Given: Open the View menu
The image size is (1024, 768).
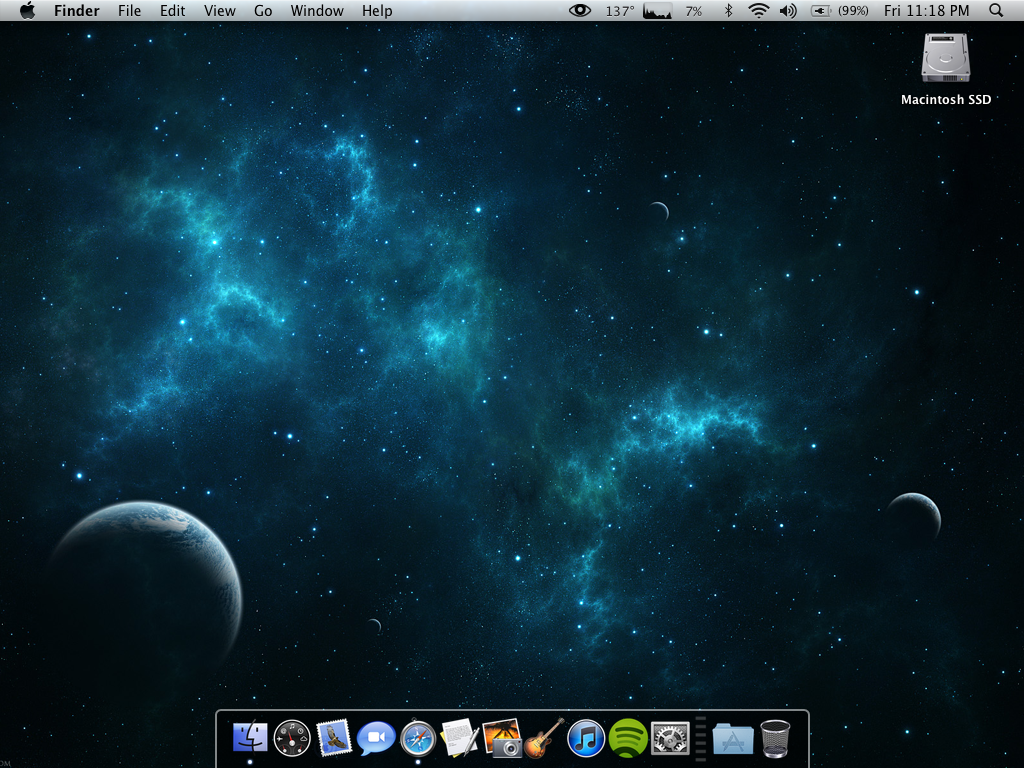Looking at the screenshot, I should pos(219,10).
